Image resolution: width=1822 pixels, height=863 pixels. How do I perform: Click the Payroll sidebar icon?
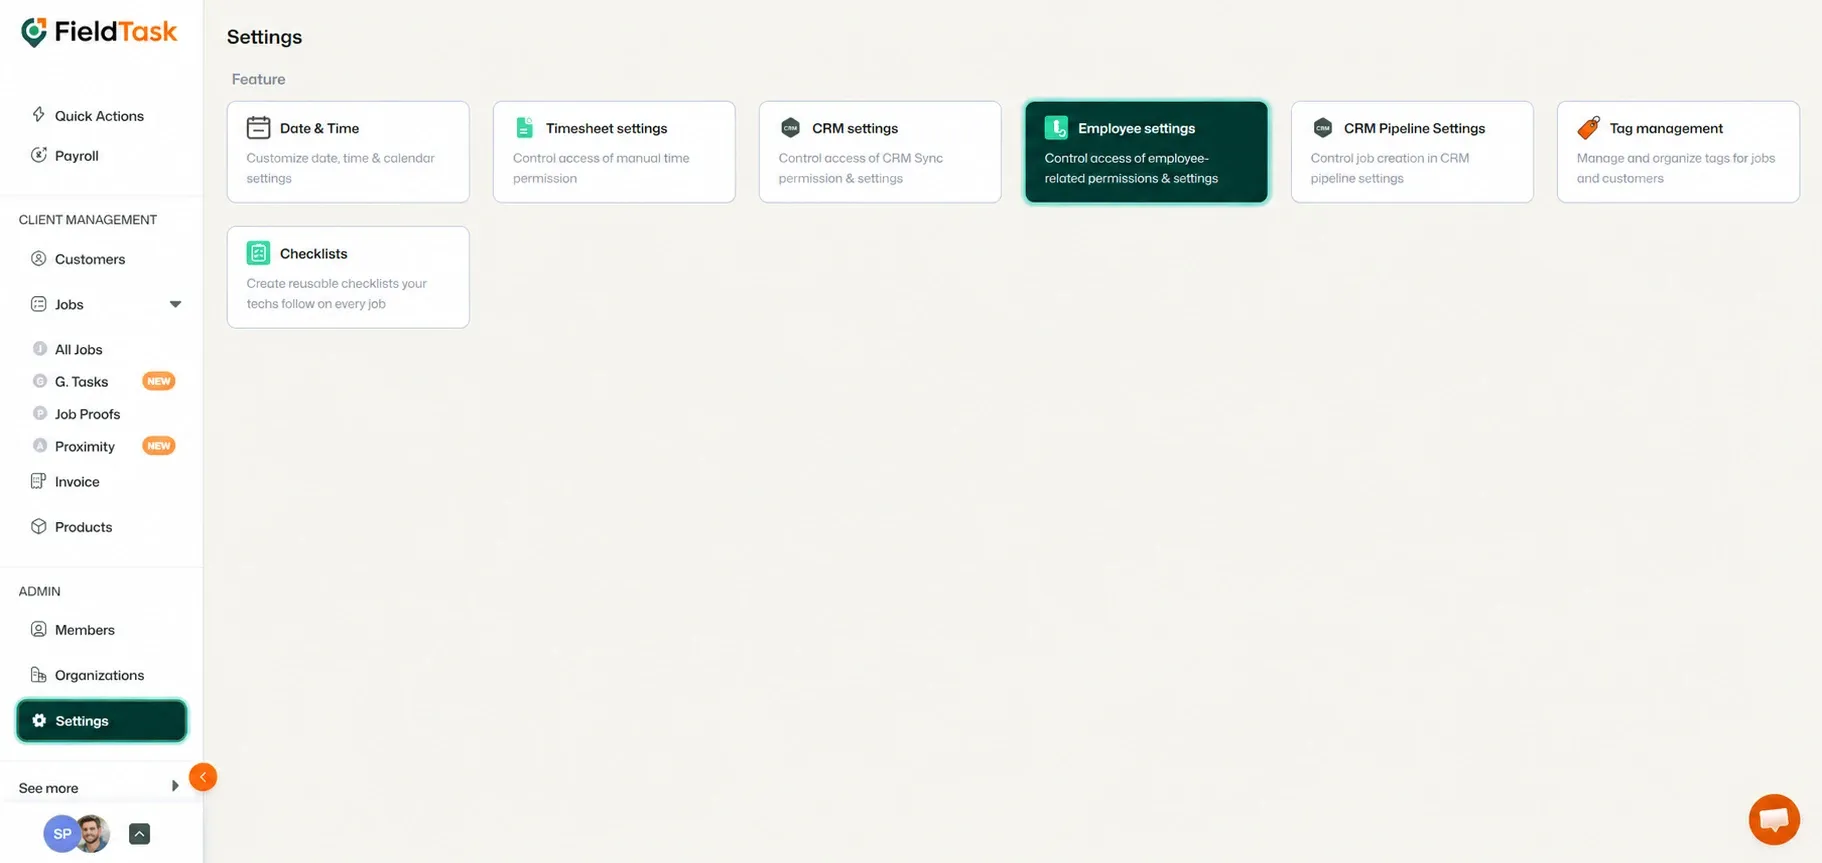[39, 155]
